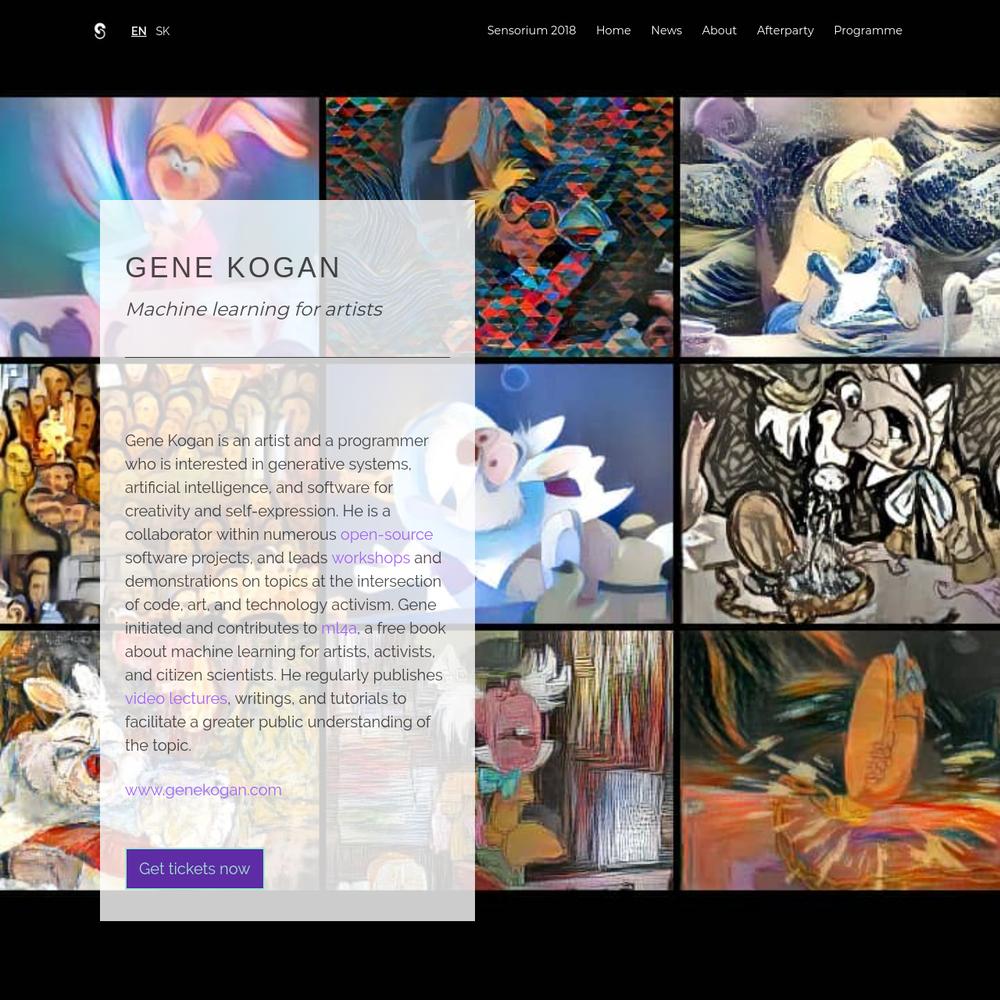Viewport: 1000px width, 1000px height.
Task: Navigate to the Afterparty page
Action: pos(785,30)
